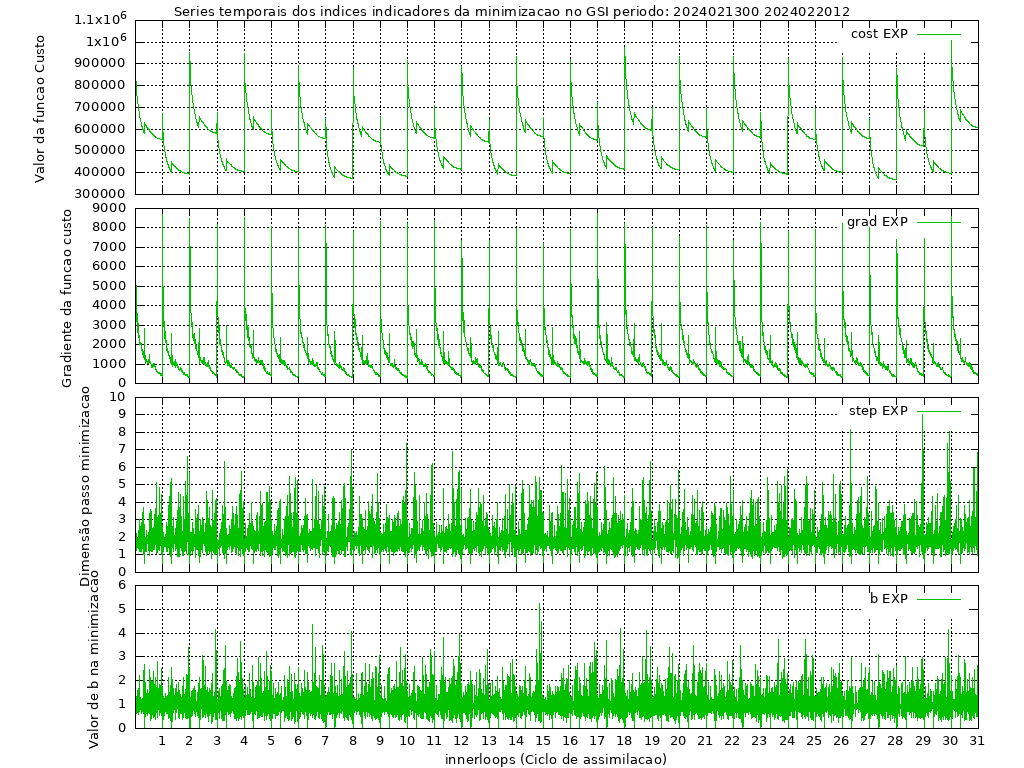The height and width of the screenshot is (768, 1024).
Task: Click the 1.1x10^6 y-axis tick label
Action: (x=100, y=20)
